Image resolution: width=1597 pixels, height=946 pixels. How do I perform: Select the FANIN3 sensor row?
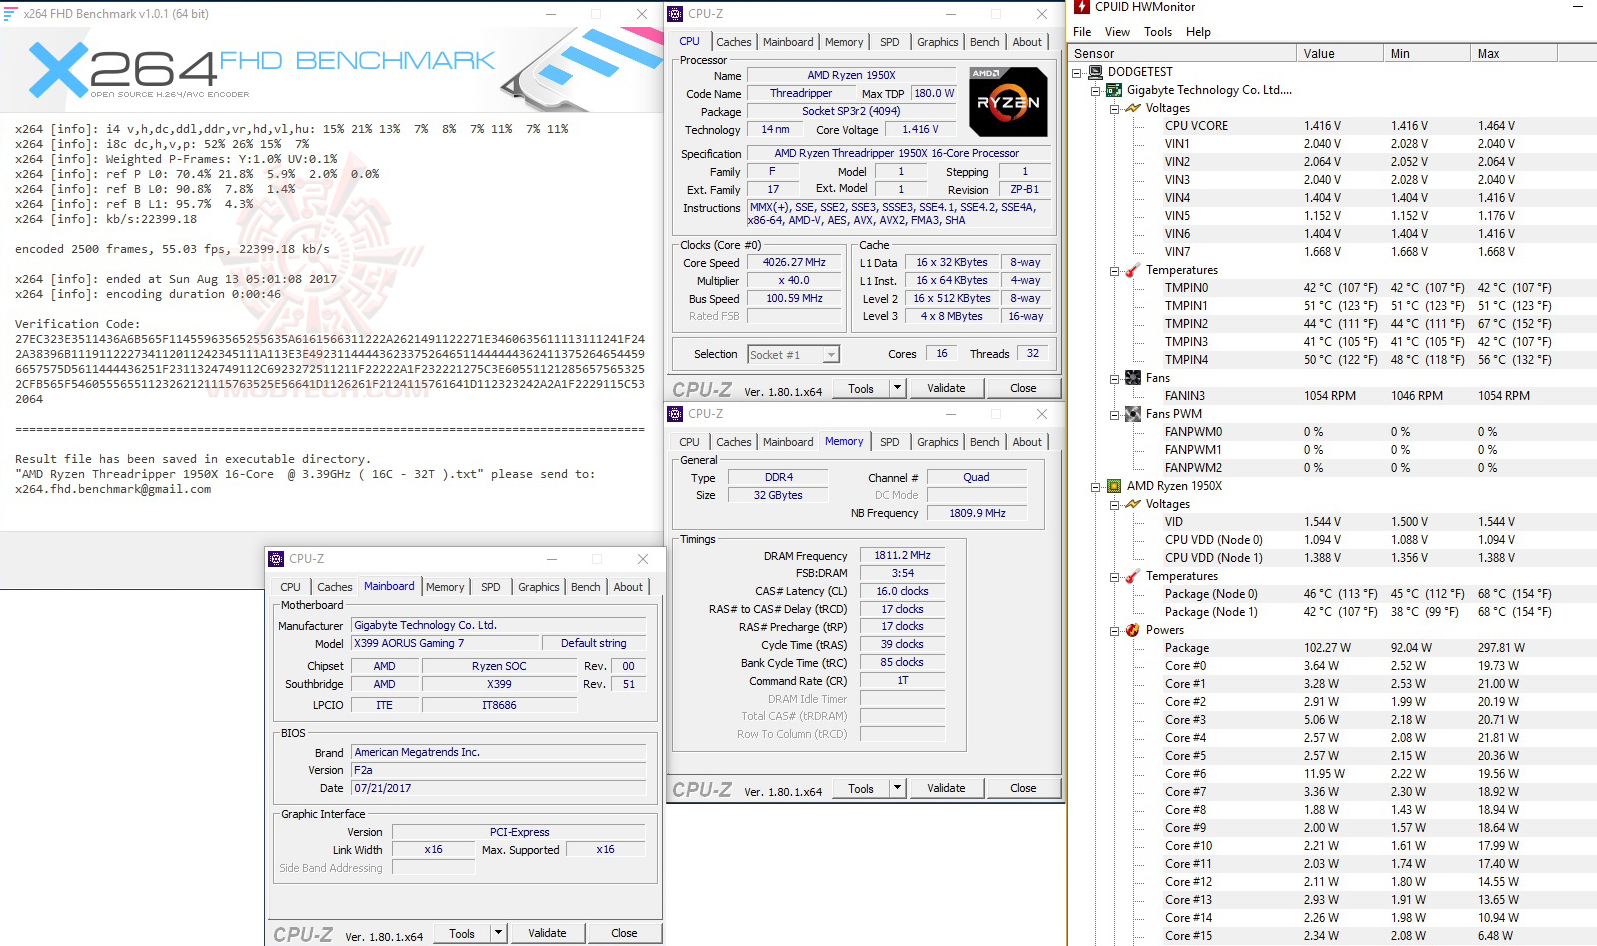(x=1332, y=396)
